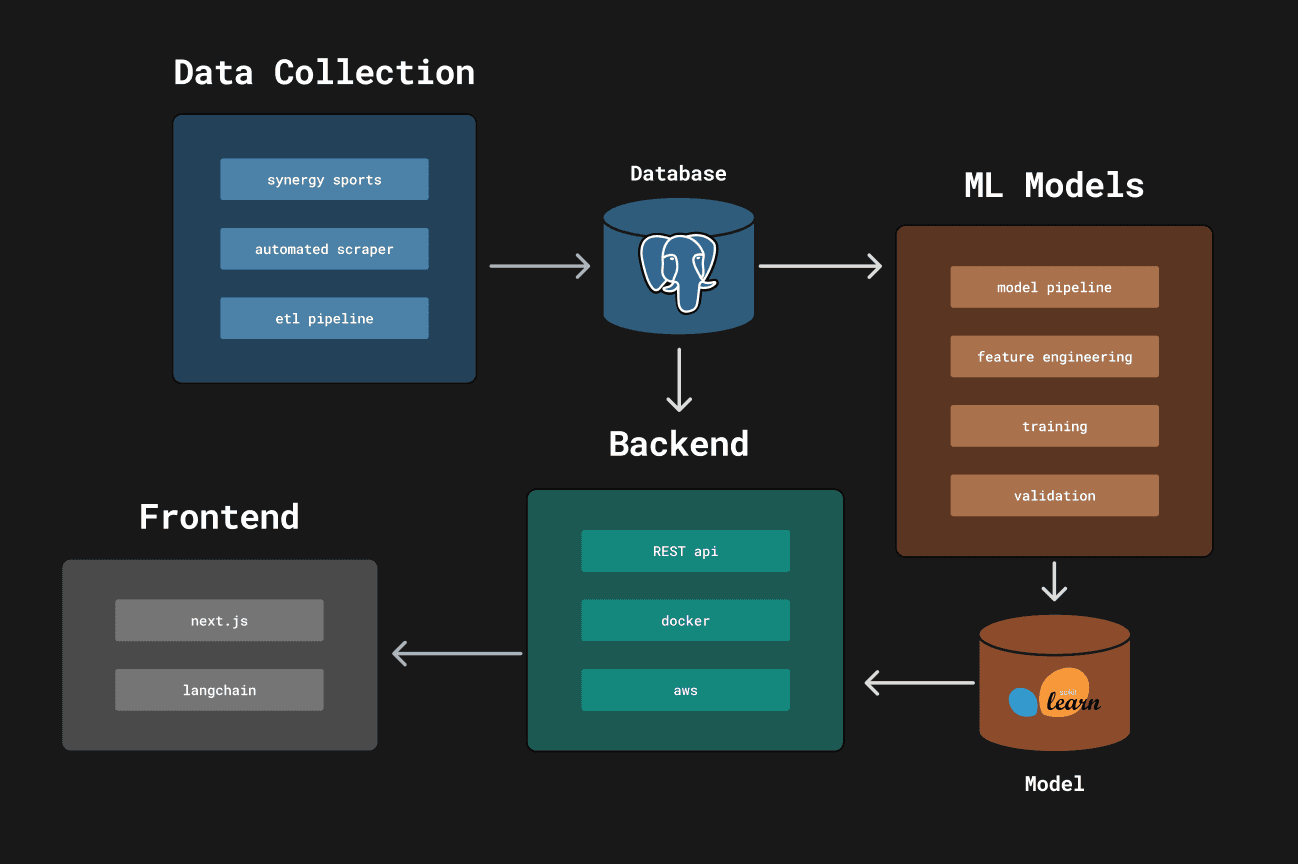This screenshot has height=864, width=1298.
Task: Click the etl pipeline box
Action: coord(324,318)
